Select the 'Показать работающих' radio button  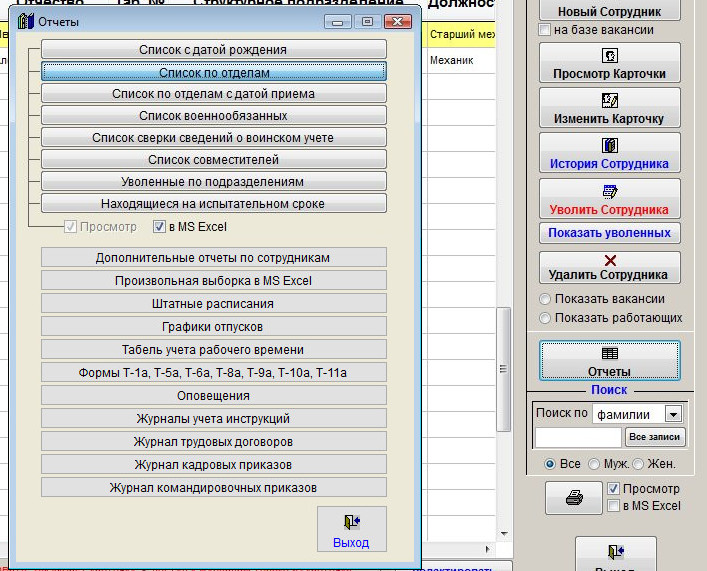tap(545, 318)
